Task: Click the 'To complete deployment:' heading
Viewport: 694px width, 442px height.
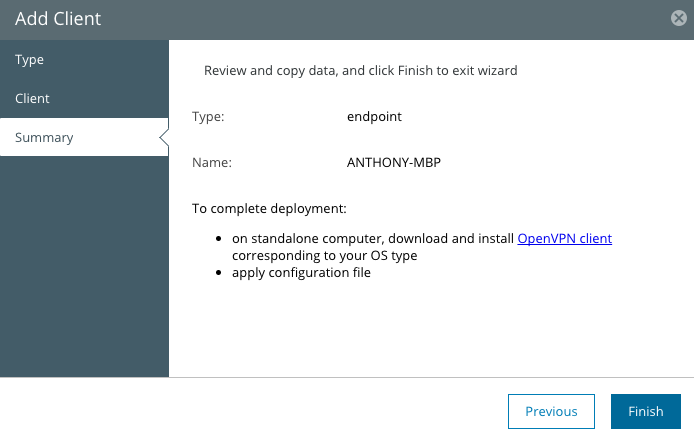Action: [x=269, y=208]
